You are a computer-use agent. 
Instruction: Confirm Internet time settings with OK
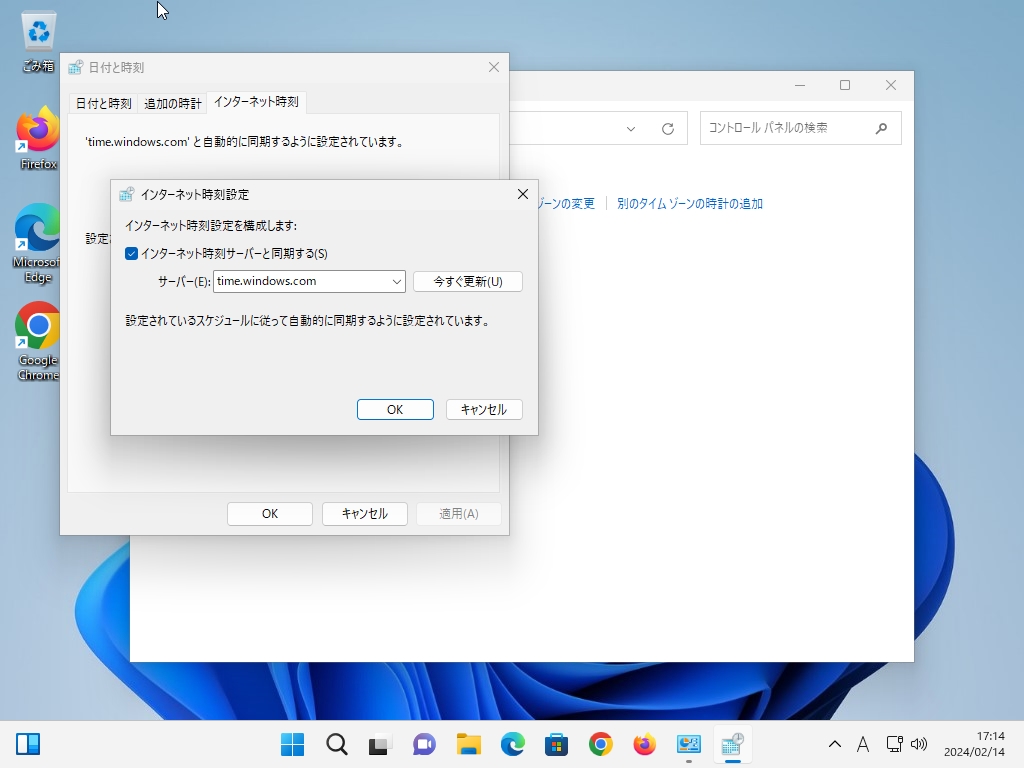point(395,409)
